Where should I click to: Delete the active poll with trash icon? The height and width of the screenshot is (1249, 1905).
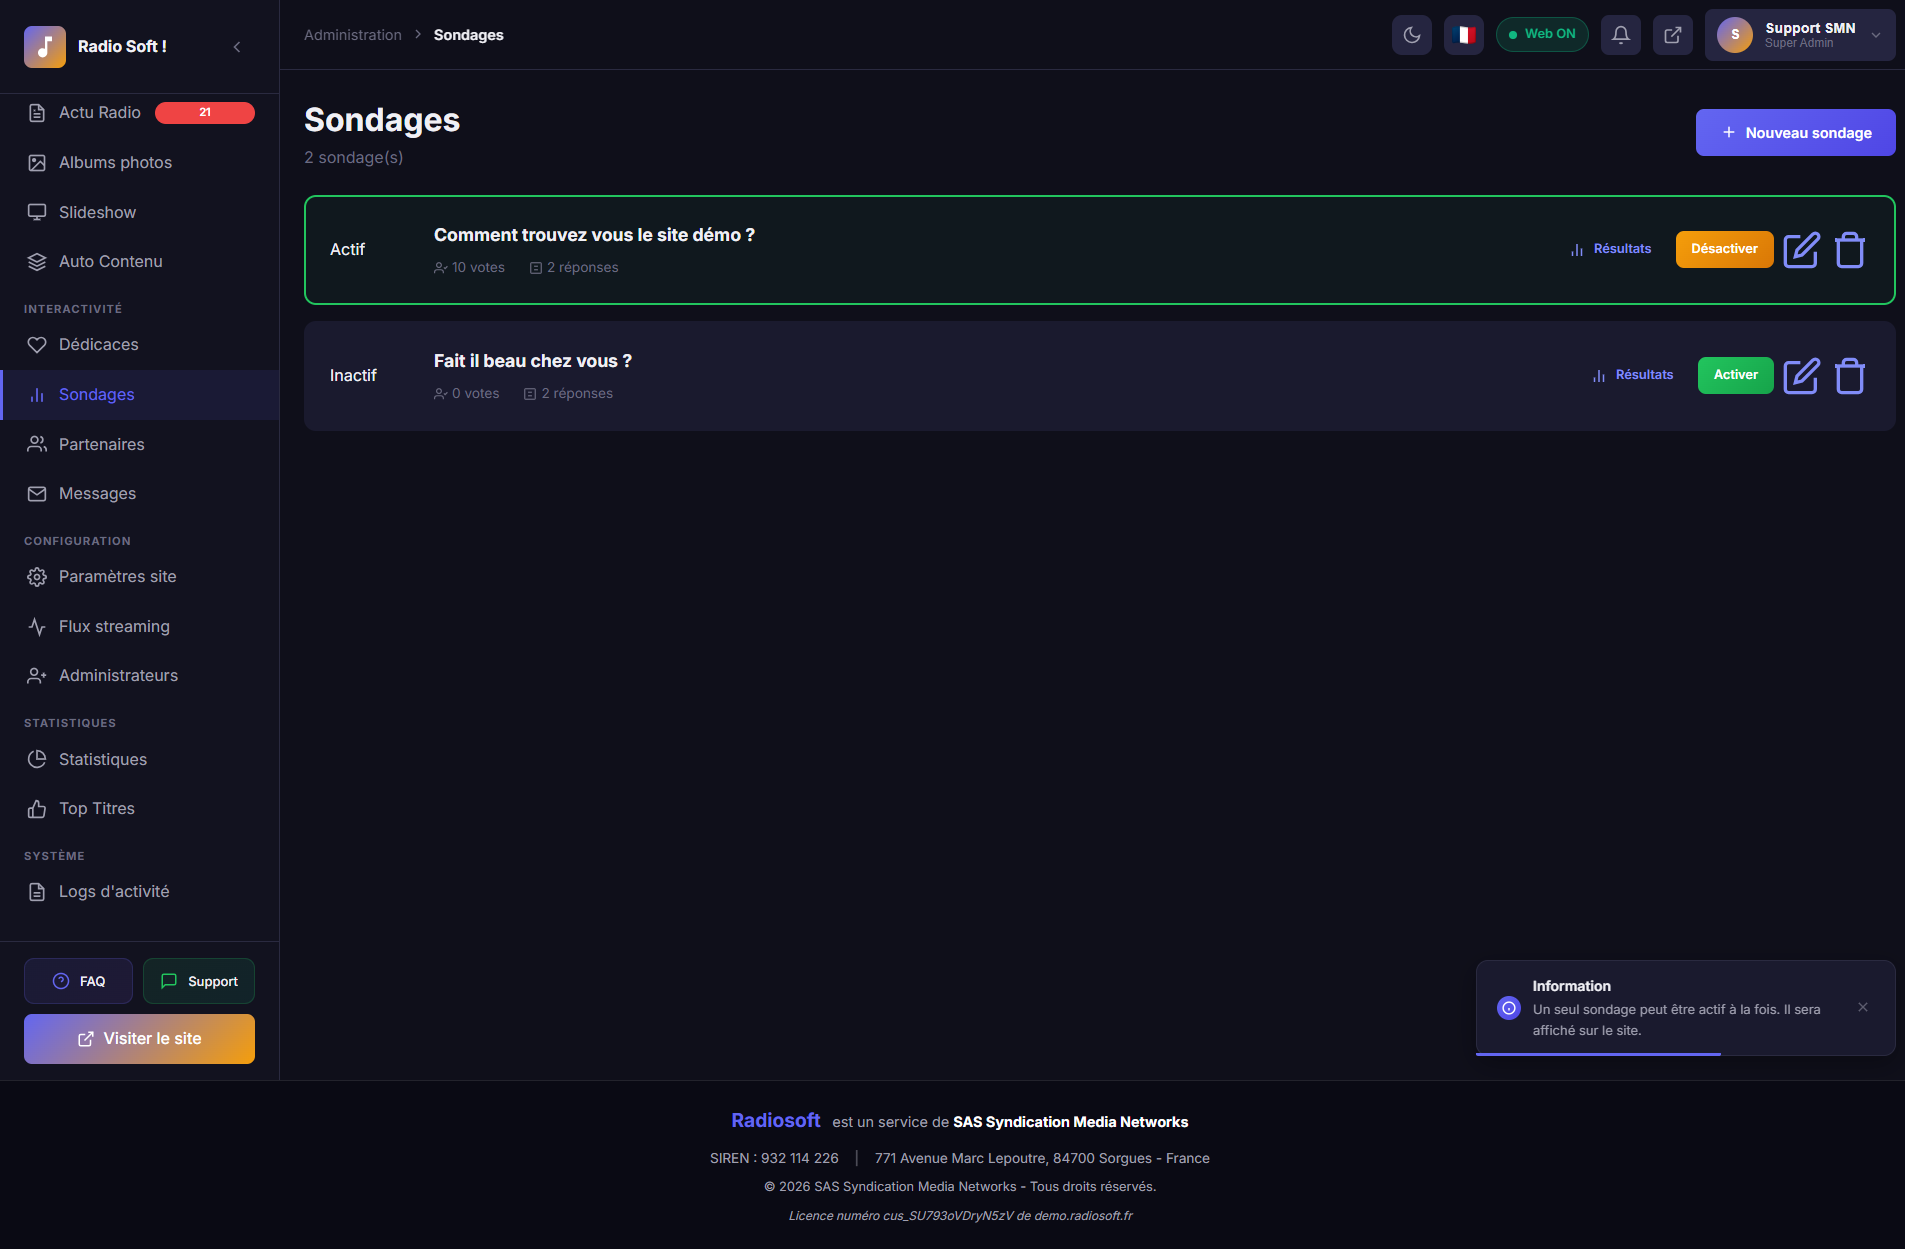[x=1849, y=250]
